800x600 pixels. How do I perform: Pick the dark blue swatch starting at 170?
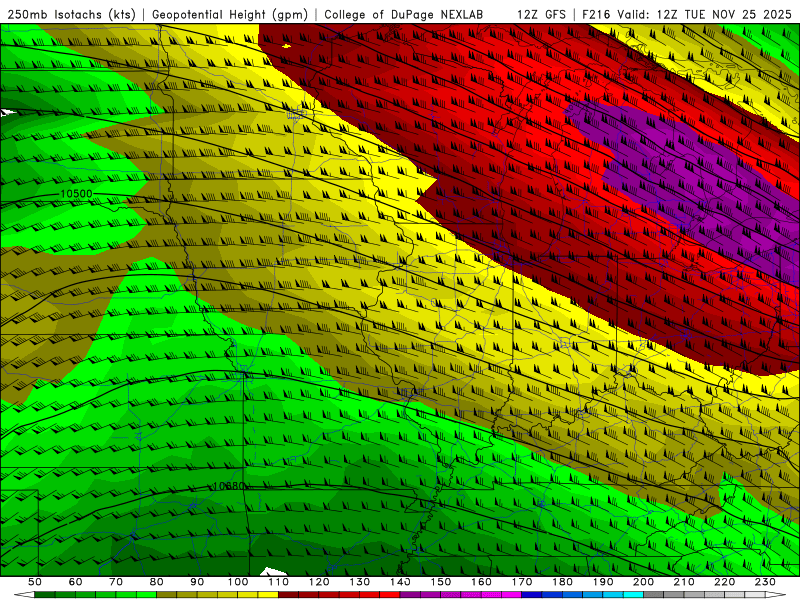[532, 594]
